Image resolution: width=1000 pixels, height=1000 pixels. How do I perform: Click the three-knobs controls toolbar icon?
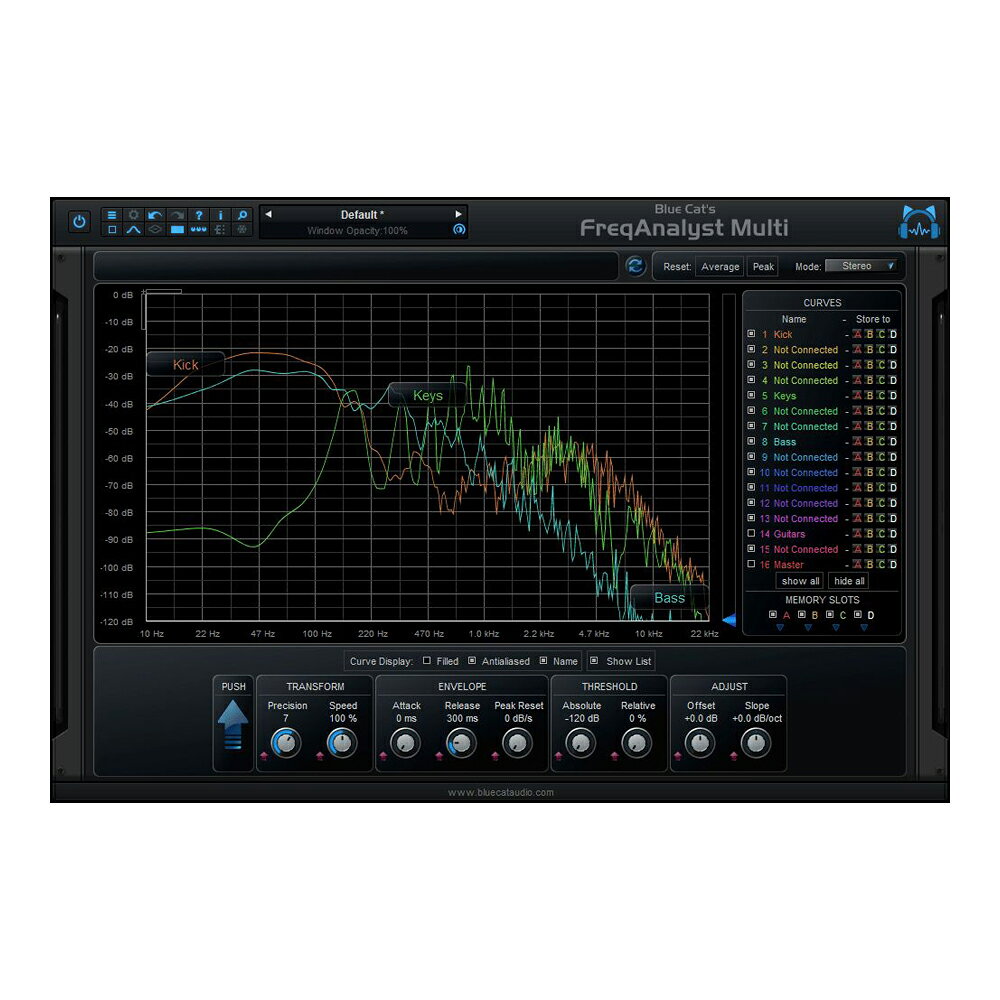198,230
